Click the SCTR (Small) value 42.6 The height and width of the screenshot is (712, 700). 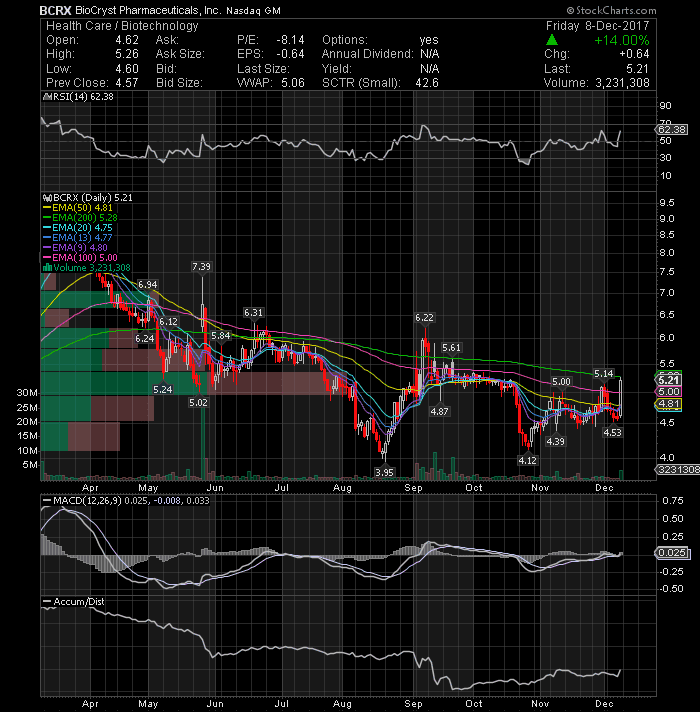(x=427, y=83)
